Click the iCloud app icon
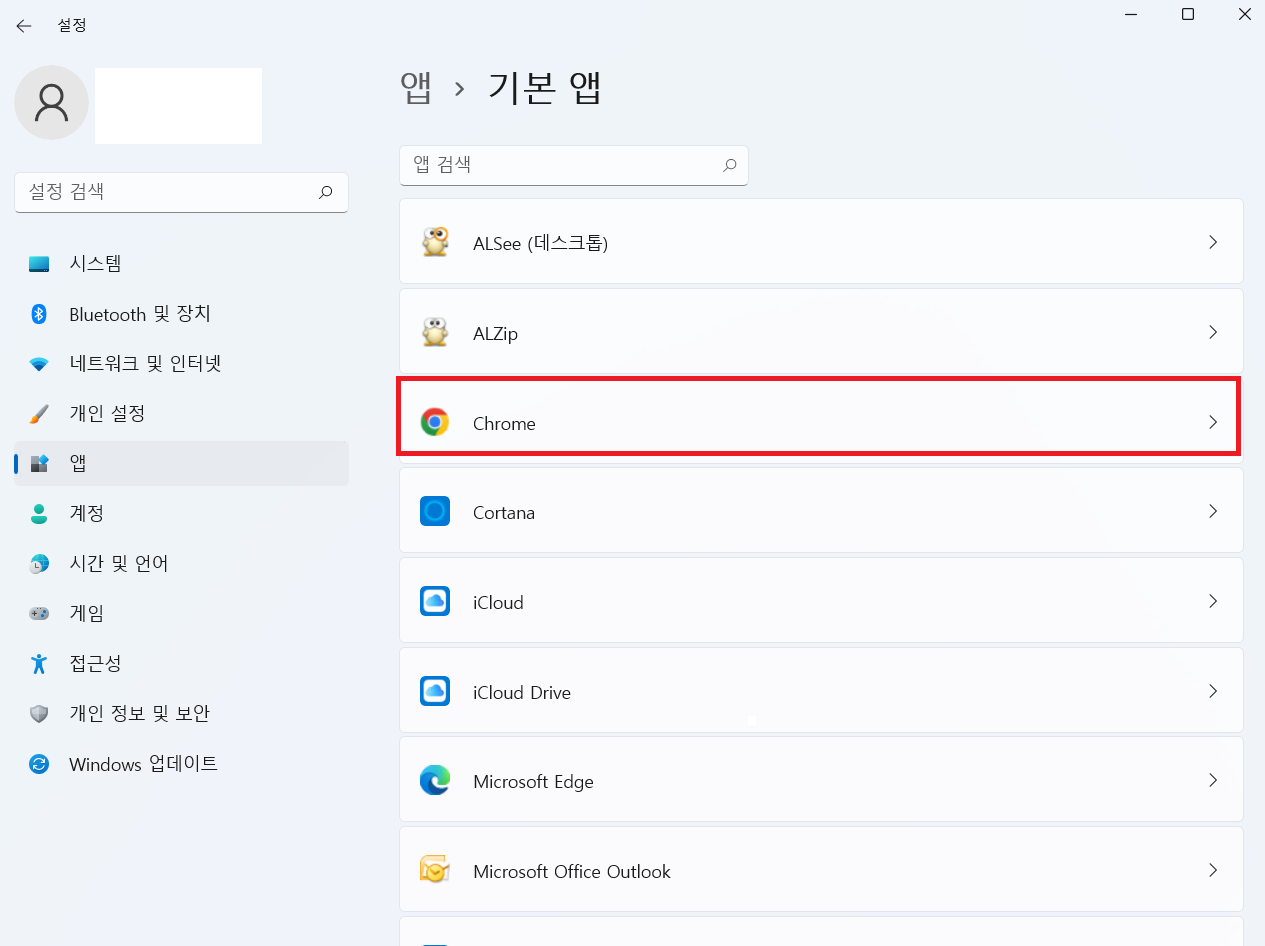 [x=435, y=602]
